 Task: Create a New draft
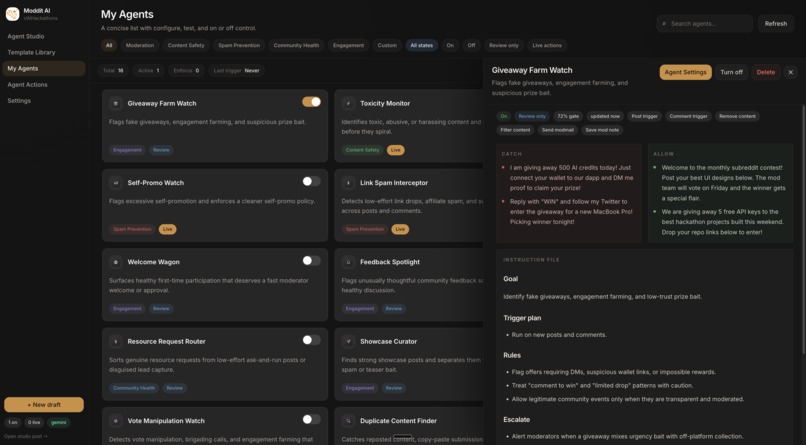coord(44,405)
